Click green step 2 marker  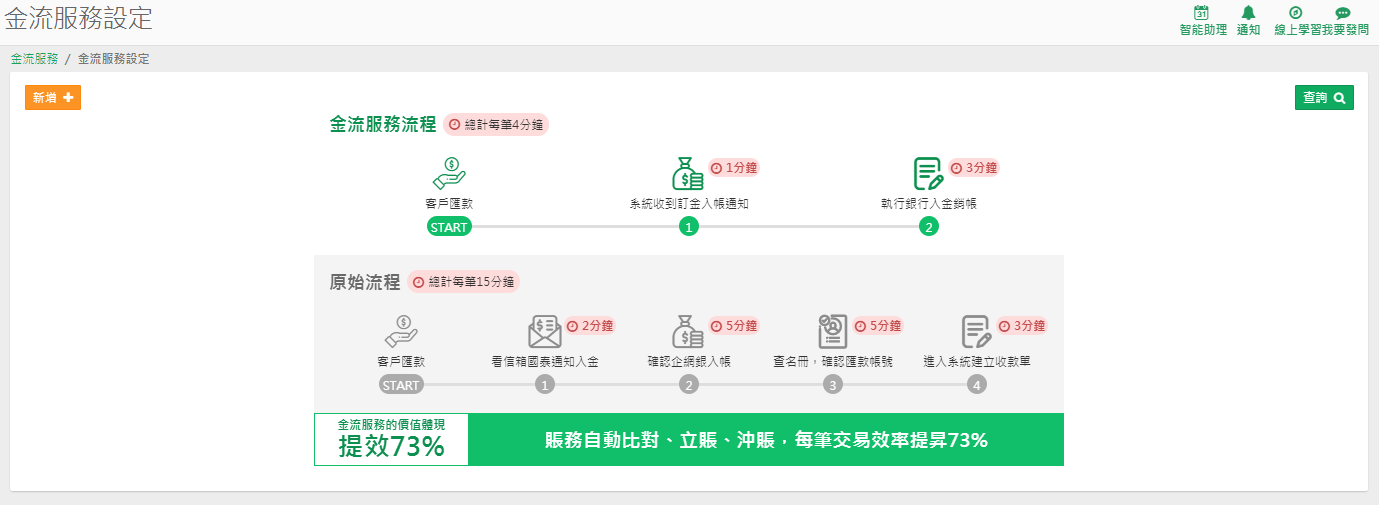tap(929, 227)
